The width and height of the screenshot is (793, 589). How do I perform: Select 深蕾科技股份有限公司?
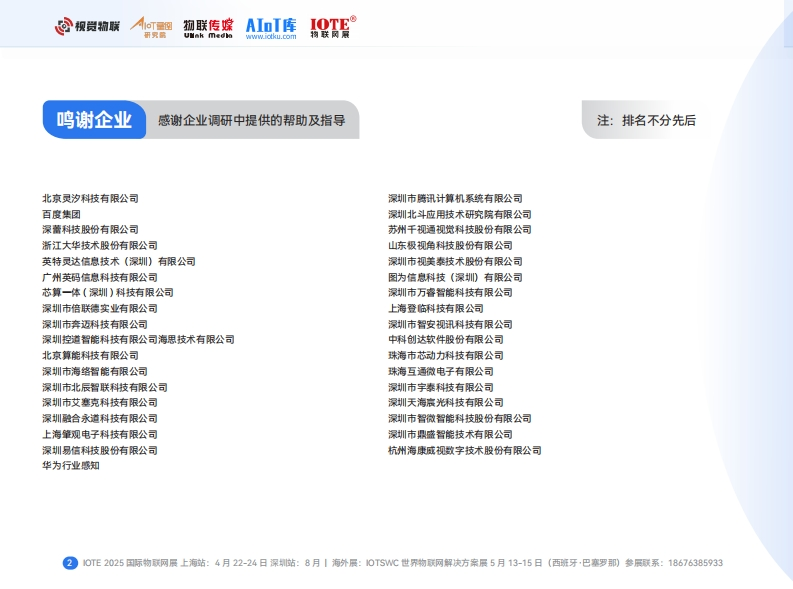(90, 230)
